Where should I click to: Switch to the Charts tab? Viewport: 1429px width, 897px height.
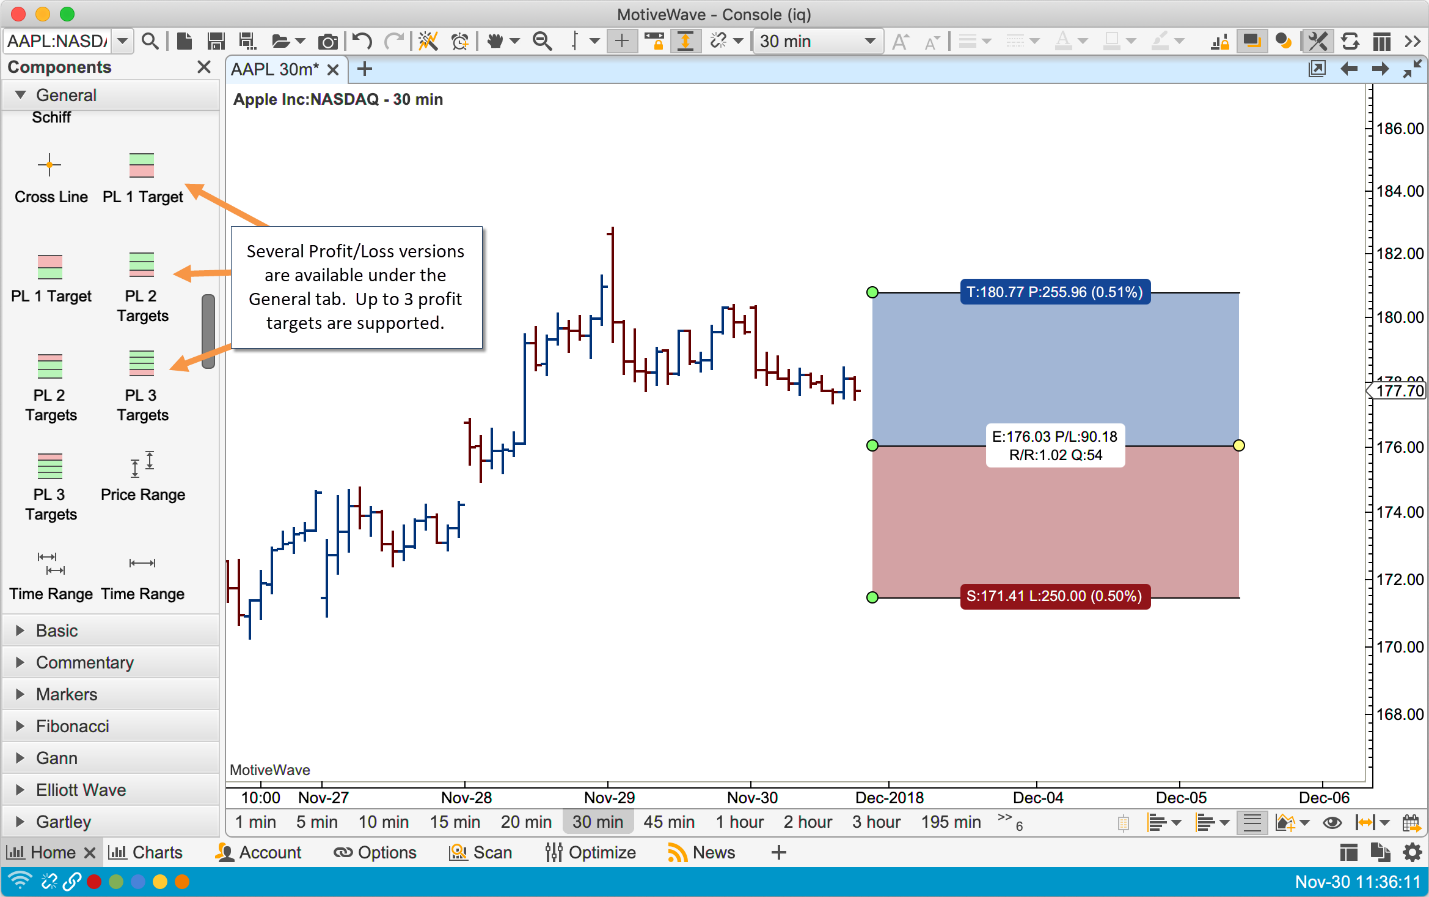click(x=146, y=852)
